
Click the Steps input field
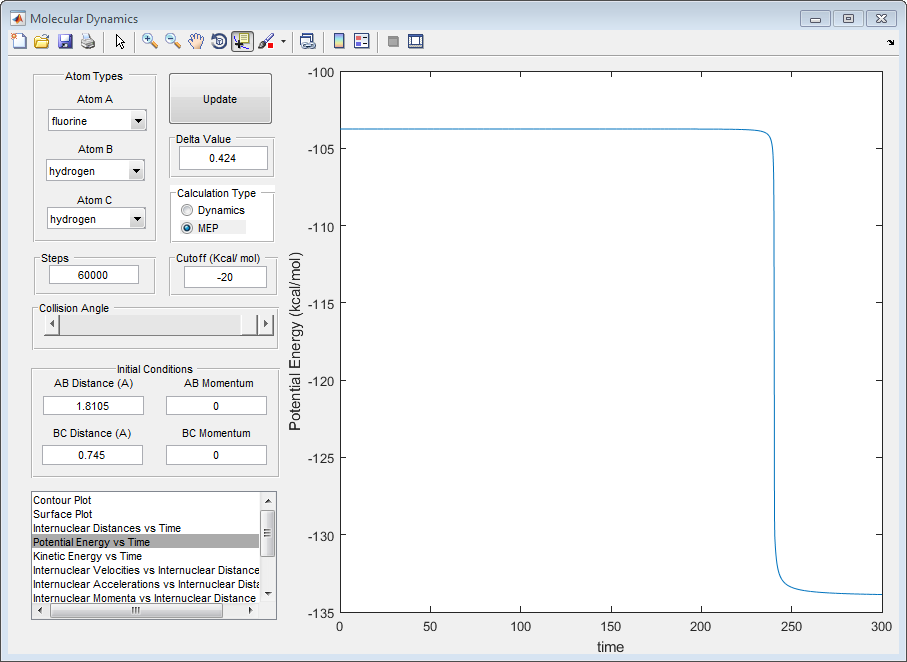point(93,275)
